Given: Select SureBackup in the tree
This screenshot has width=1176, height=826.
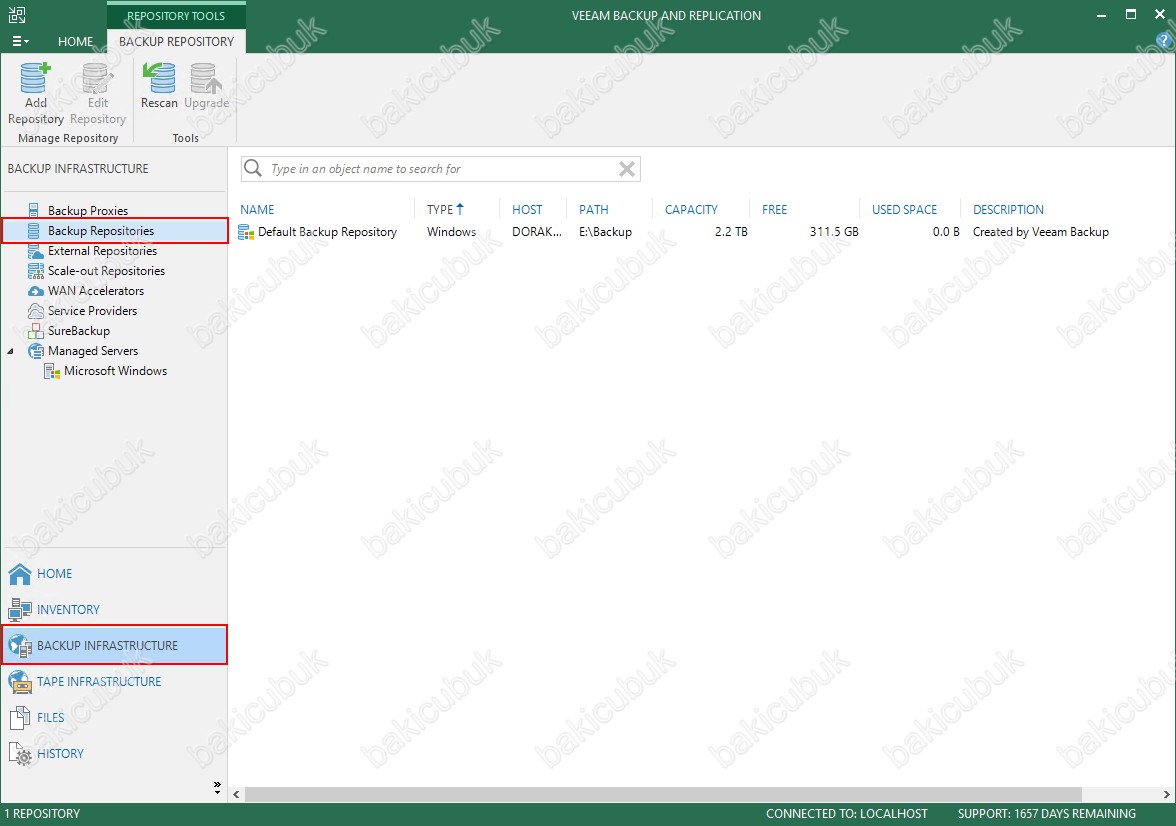Looking at the screenshot, I should (79, 331).
